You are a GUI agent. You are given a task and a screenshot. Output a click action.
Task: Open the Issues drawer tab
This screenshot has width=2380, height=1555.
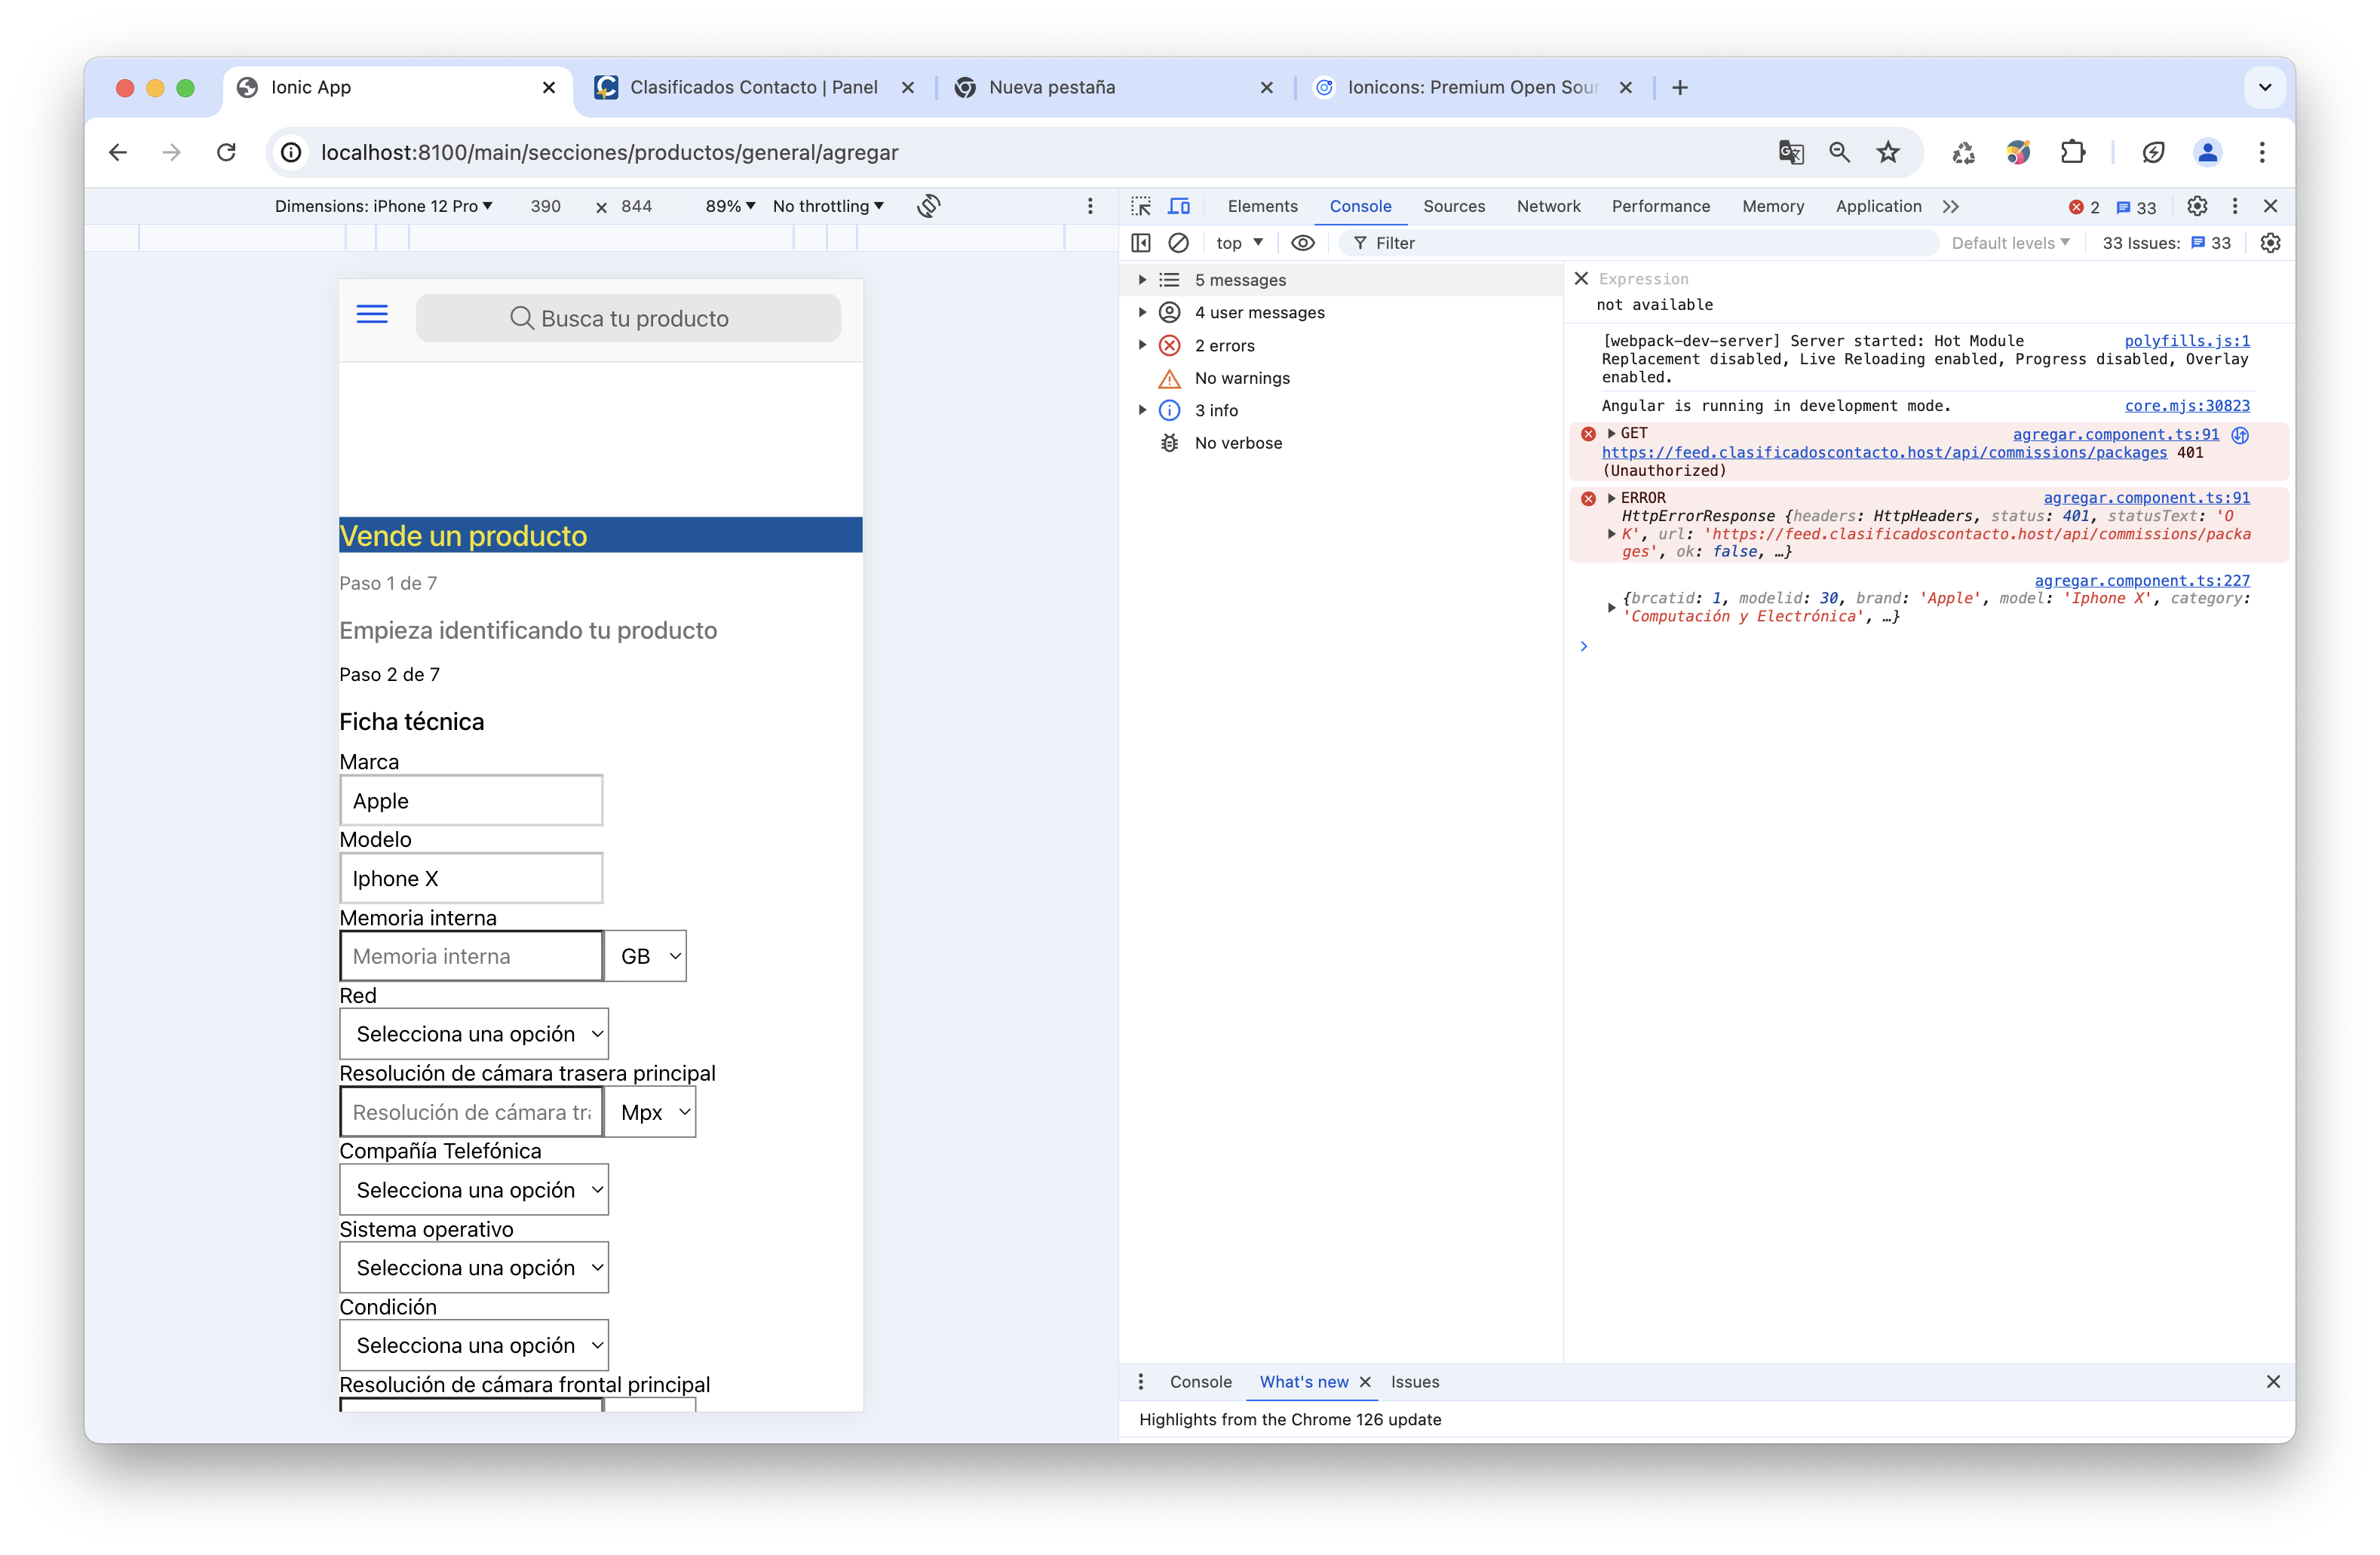pyautogui.click(x=1415, y=1382)
